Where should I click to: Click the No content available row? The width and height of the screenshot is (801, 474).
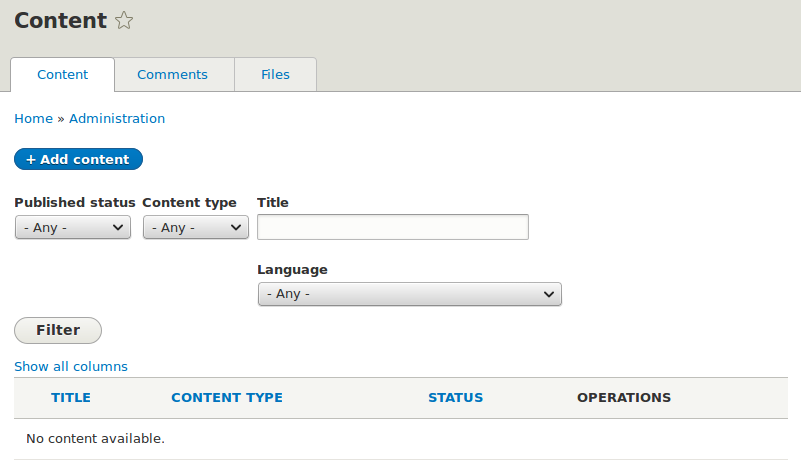tap(95, 438)
